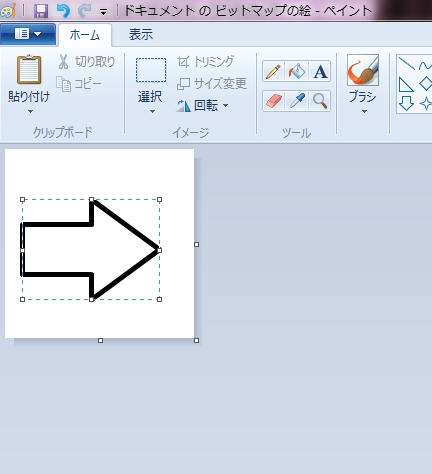Click コピー (copy) button

(79, 84)
